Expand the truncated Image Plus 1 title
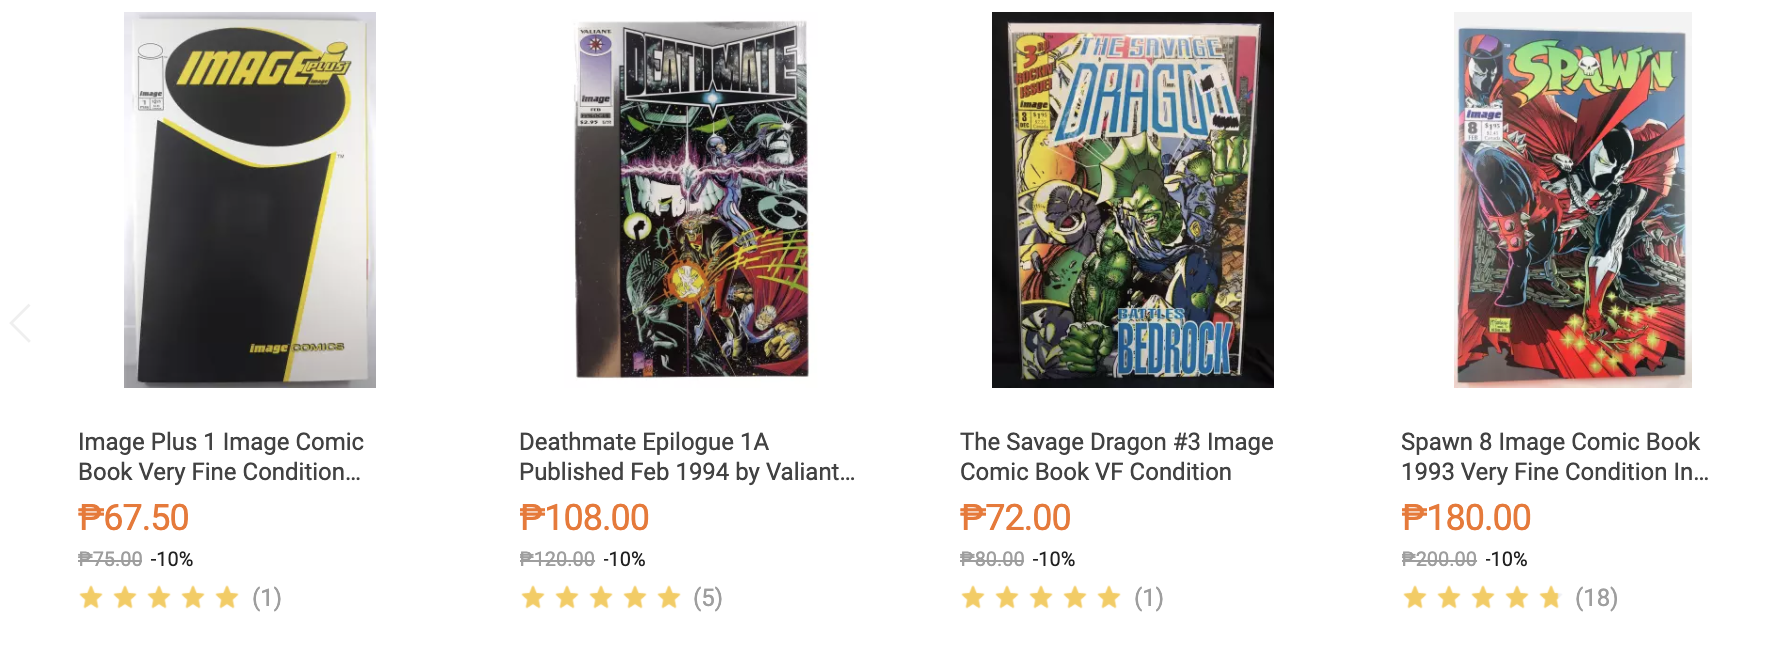This screenshot has width=1784, height=650. [x=222, y=457]
